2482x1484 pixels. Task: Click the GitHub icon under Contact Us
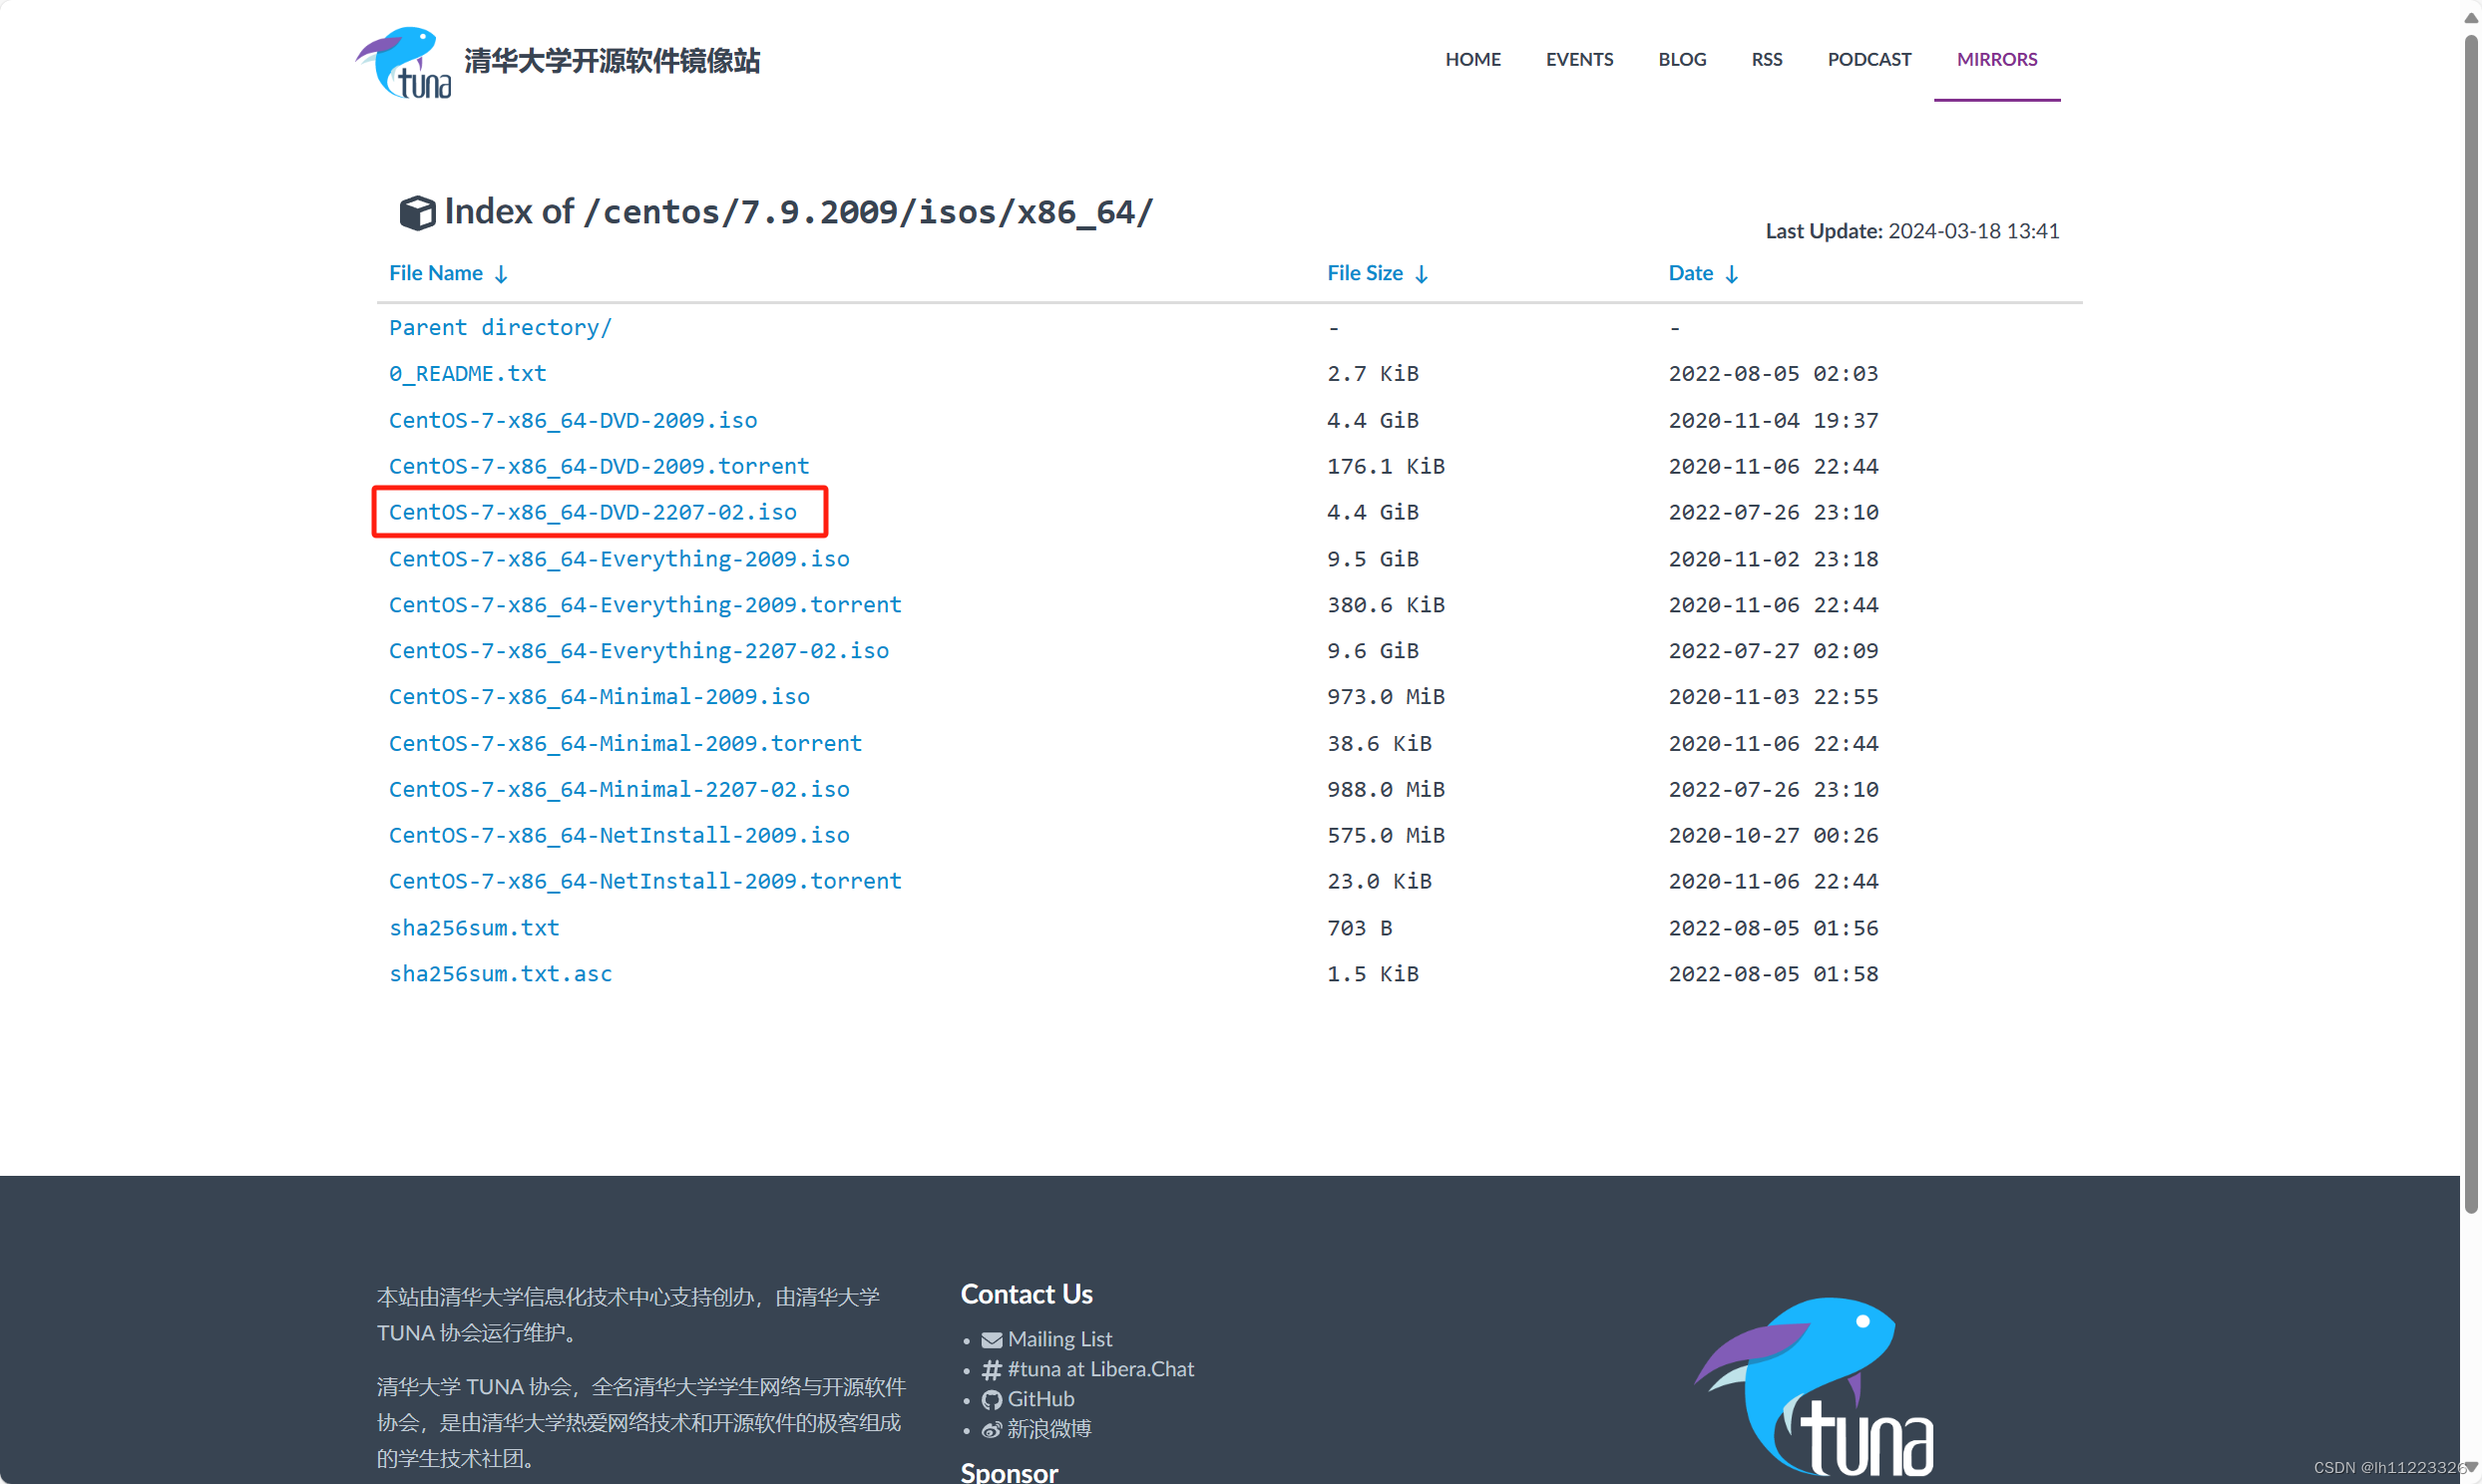pyautogui.click(x=991, y=1399)
